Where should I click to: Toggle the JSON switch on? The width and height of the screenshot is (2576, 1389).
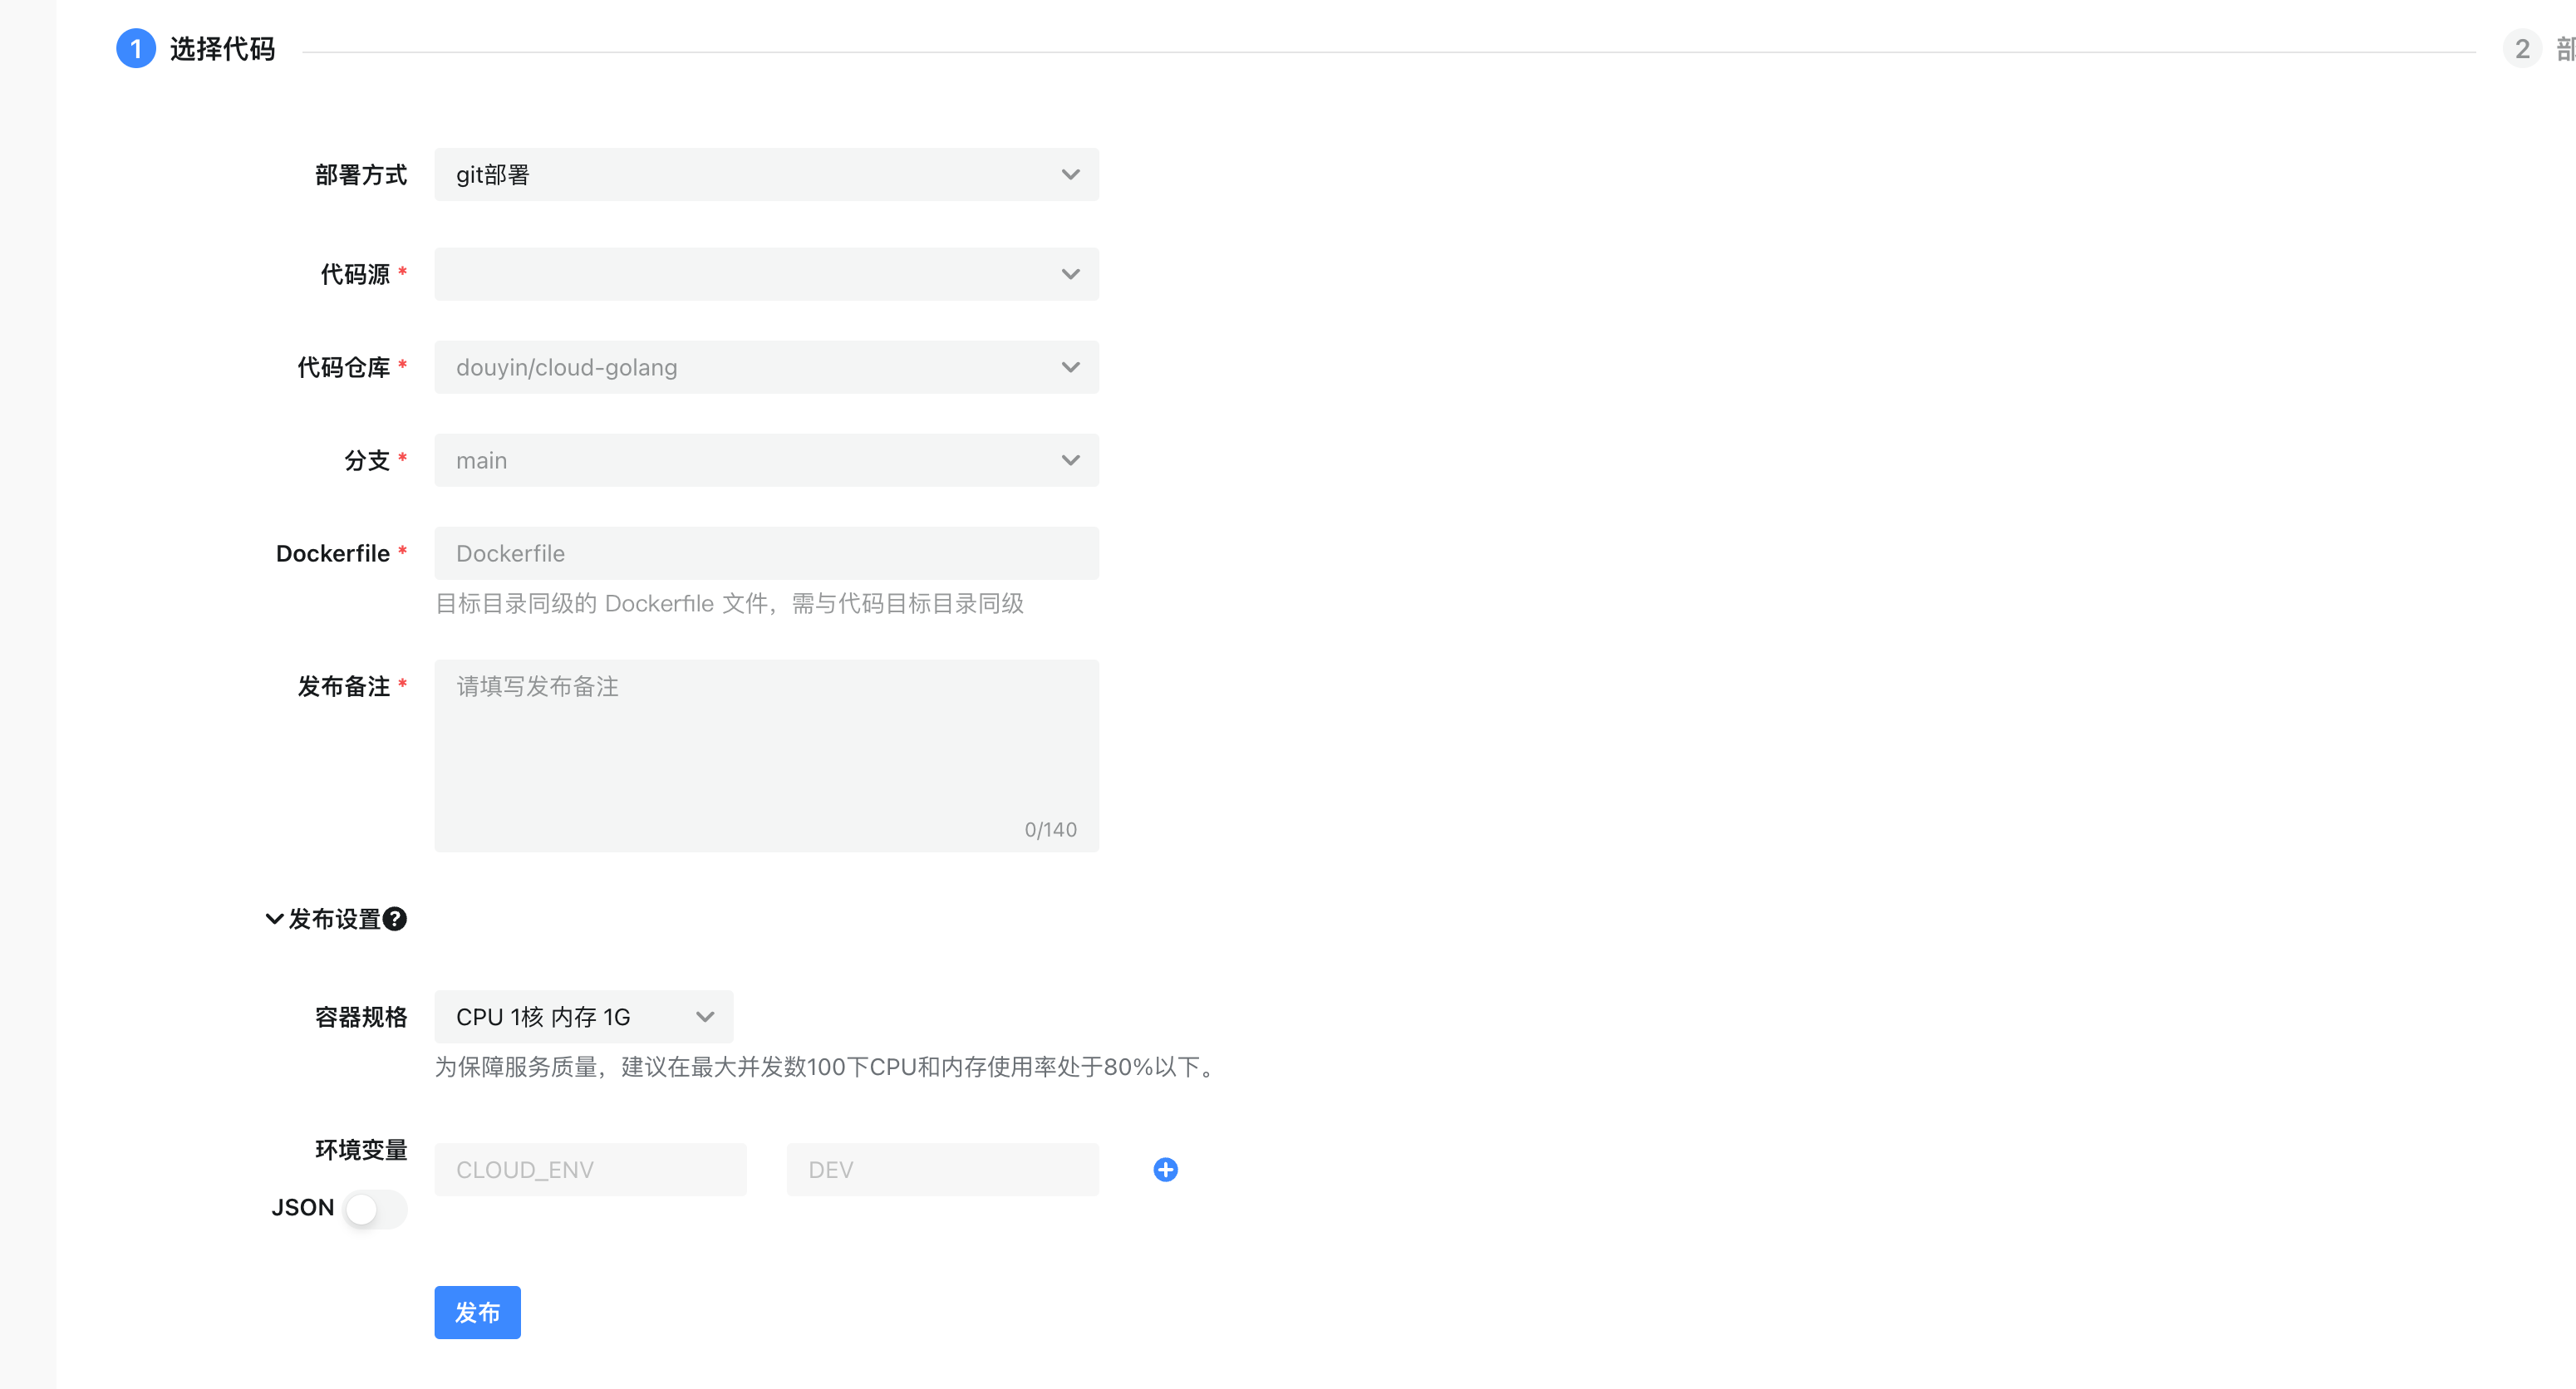tap(375, 1208)
